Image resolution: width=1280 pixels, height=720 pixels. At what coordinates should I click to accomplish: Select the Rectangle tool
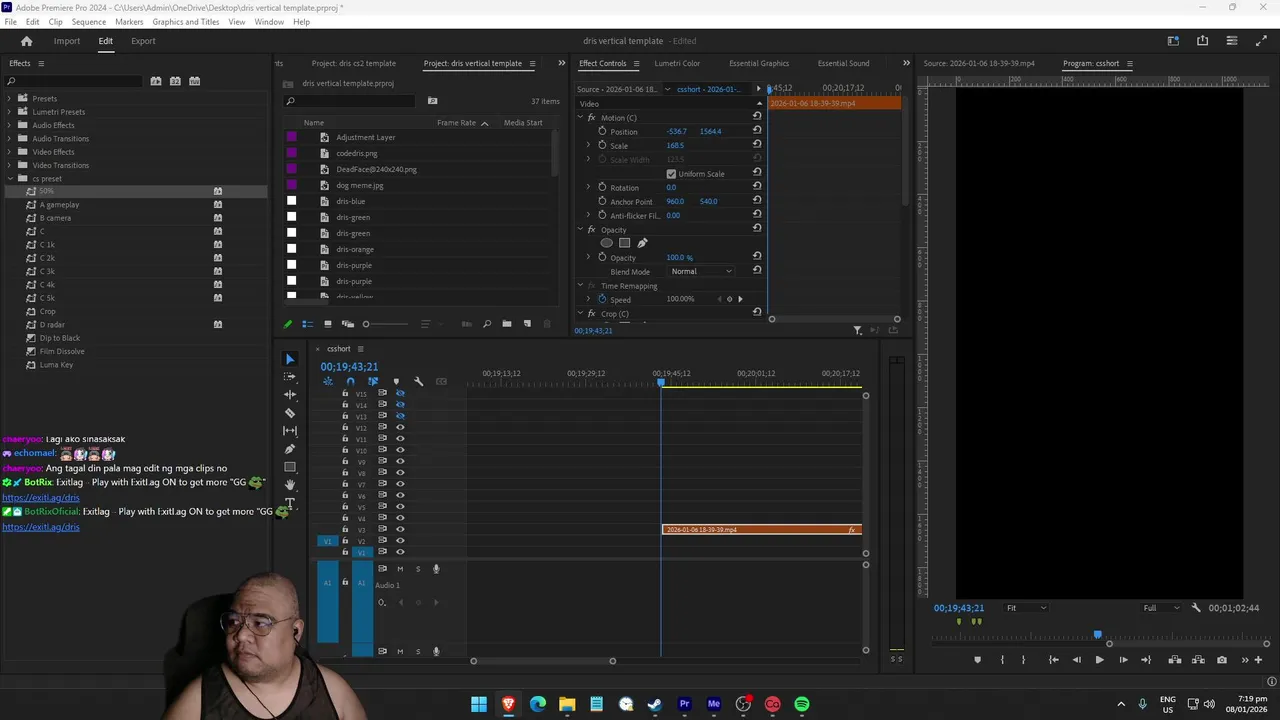point(290,467)
